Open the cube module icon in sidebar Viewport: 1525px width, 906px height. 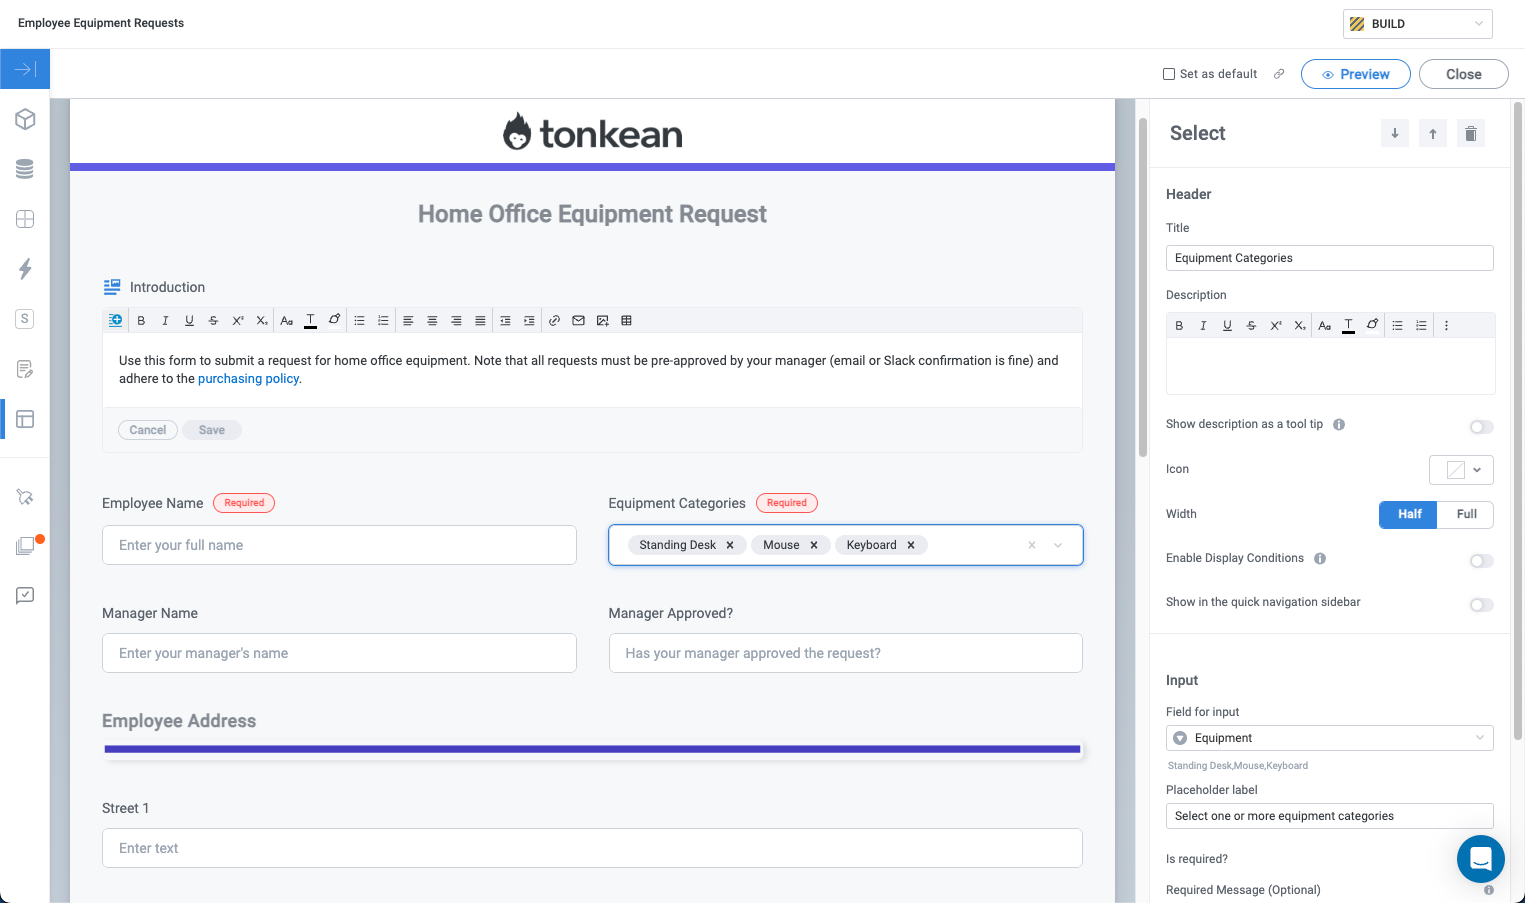[x=25, y=119]
